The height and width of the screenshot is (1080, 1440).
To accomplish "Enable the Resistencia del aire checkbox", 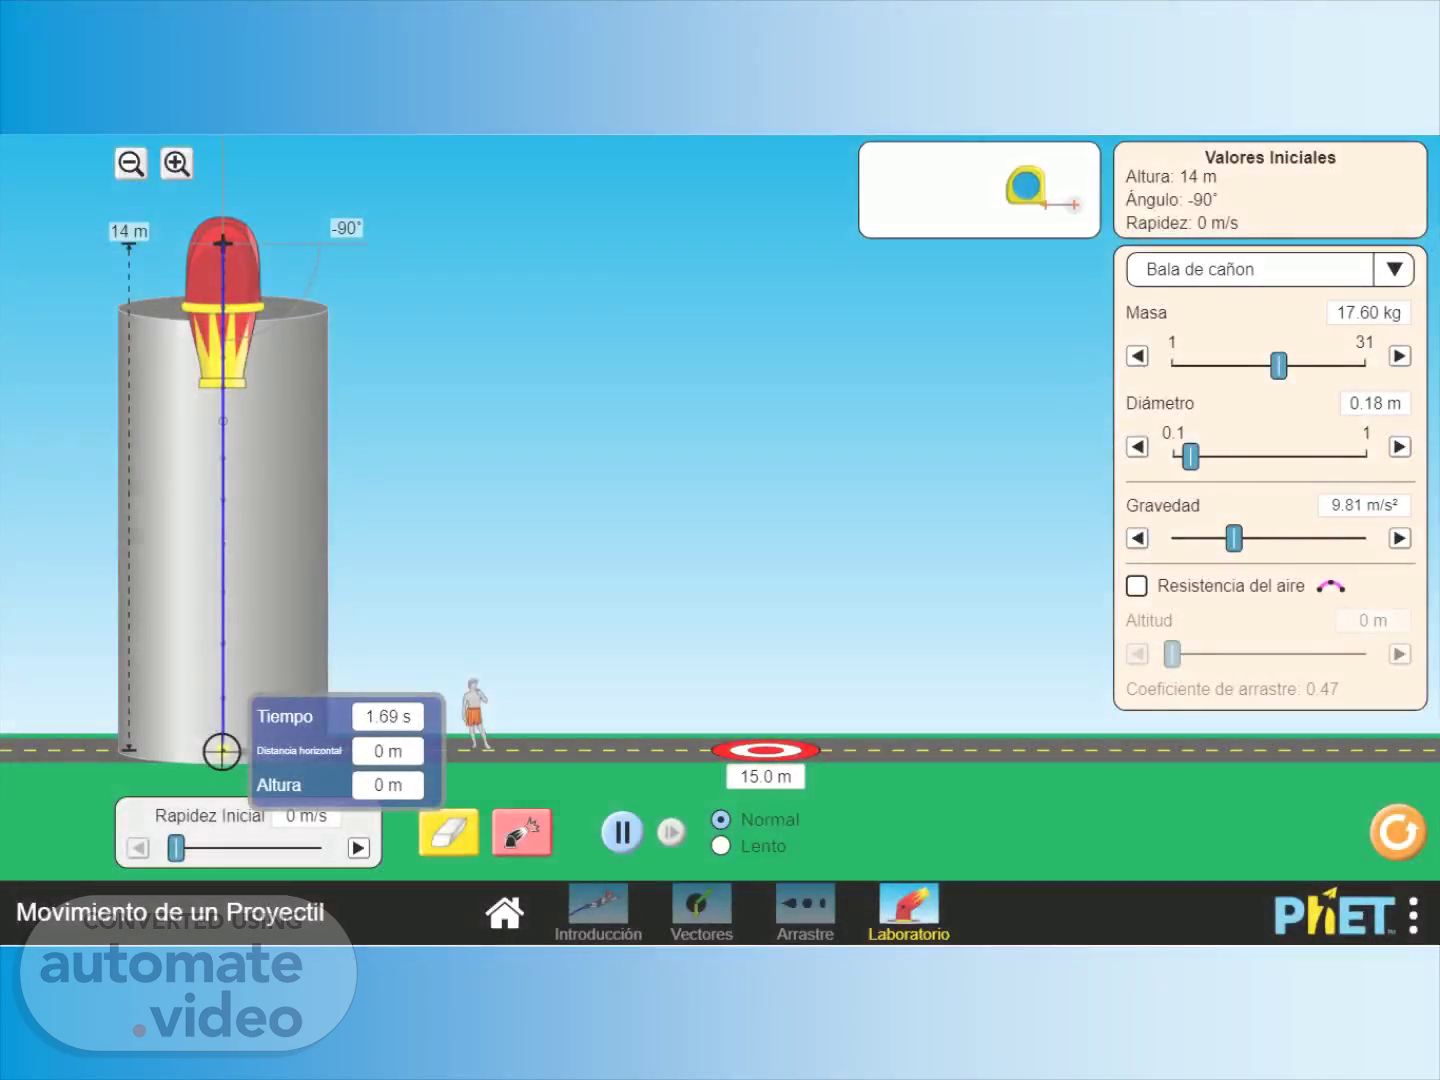I will (1137, 586).
